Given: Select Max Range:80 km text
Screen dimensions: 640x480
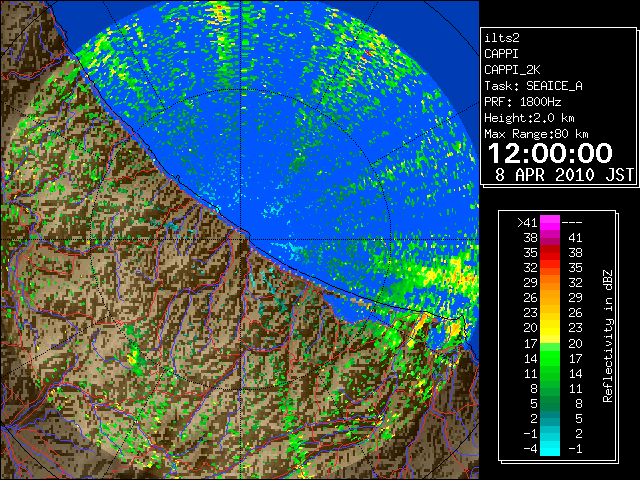Looking at the screenshot, I should click(x=536, y=134).
